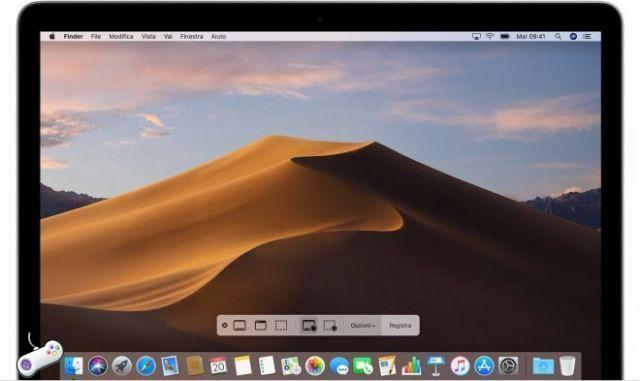Viewport: 640px width, 381px height.
Task: Open the Vai menu
Action: tap(168, 36)
